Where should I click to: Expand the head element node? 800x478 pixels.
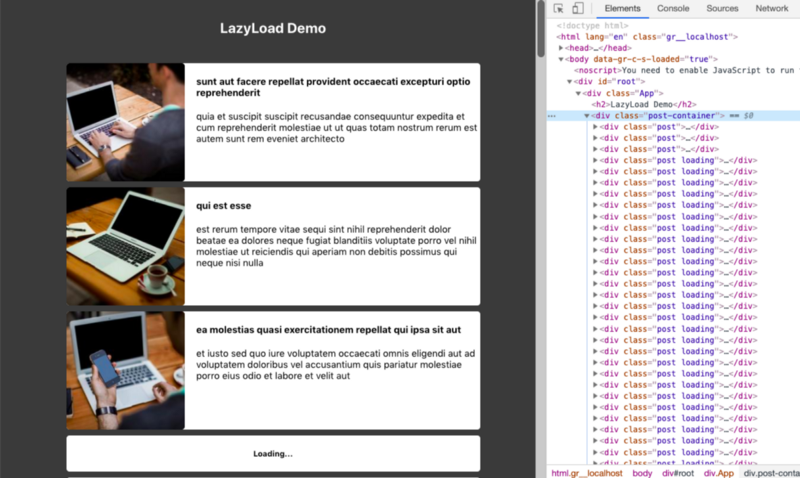pyautogui.click(x=562, y=48)
